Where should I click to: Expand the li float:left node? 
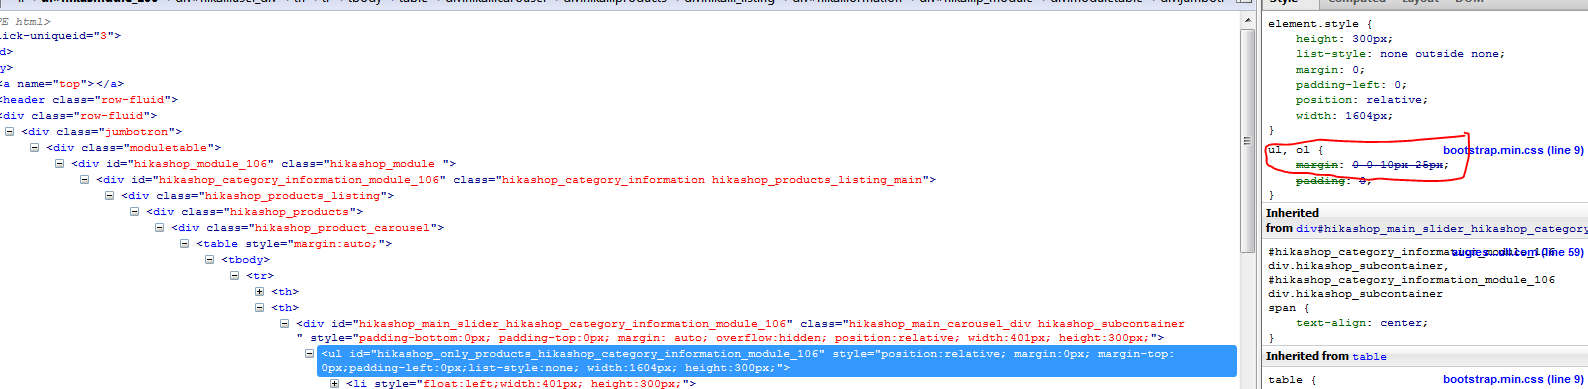(335, 384)
